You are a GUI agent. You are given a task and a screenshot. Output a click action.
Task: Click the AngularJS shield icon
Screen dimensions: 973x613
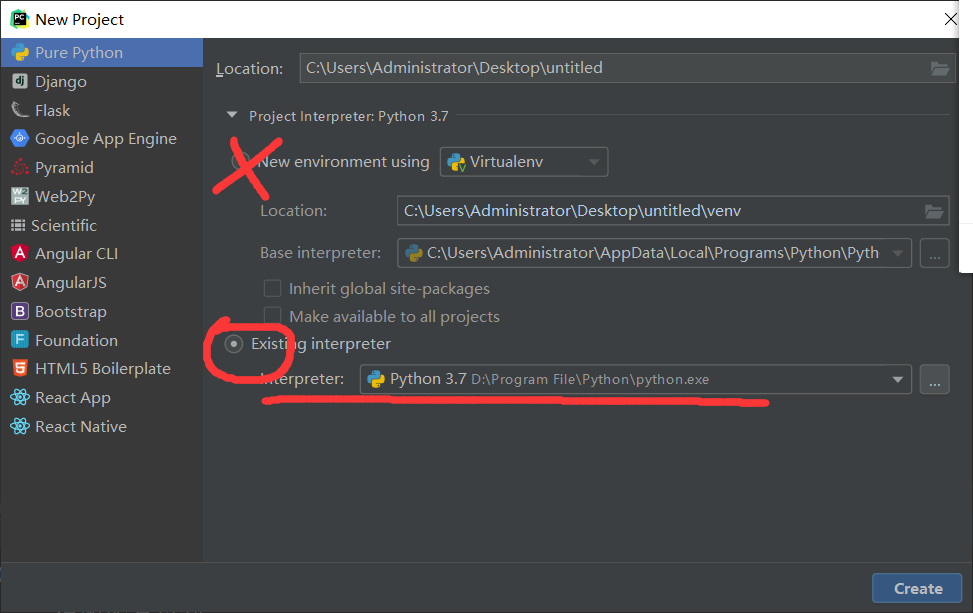tap(20, 282)
